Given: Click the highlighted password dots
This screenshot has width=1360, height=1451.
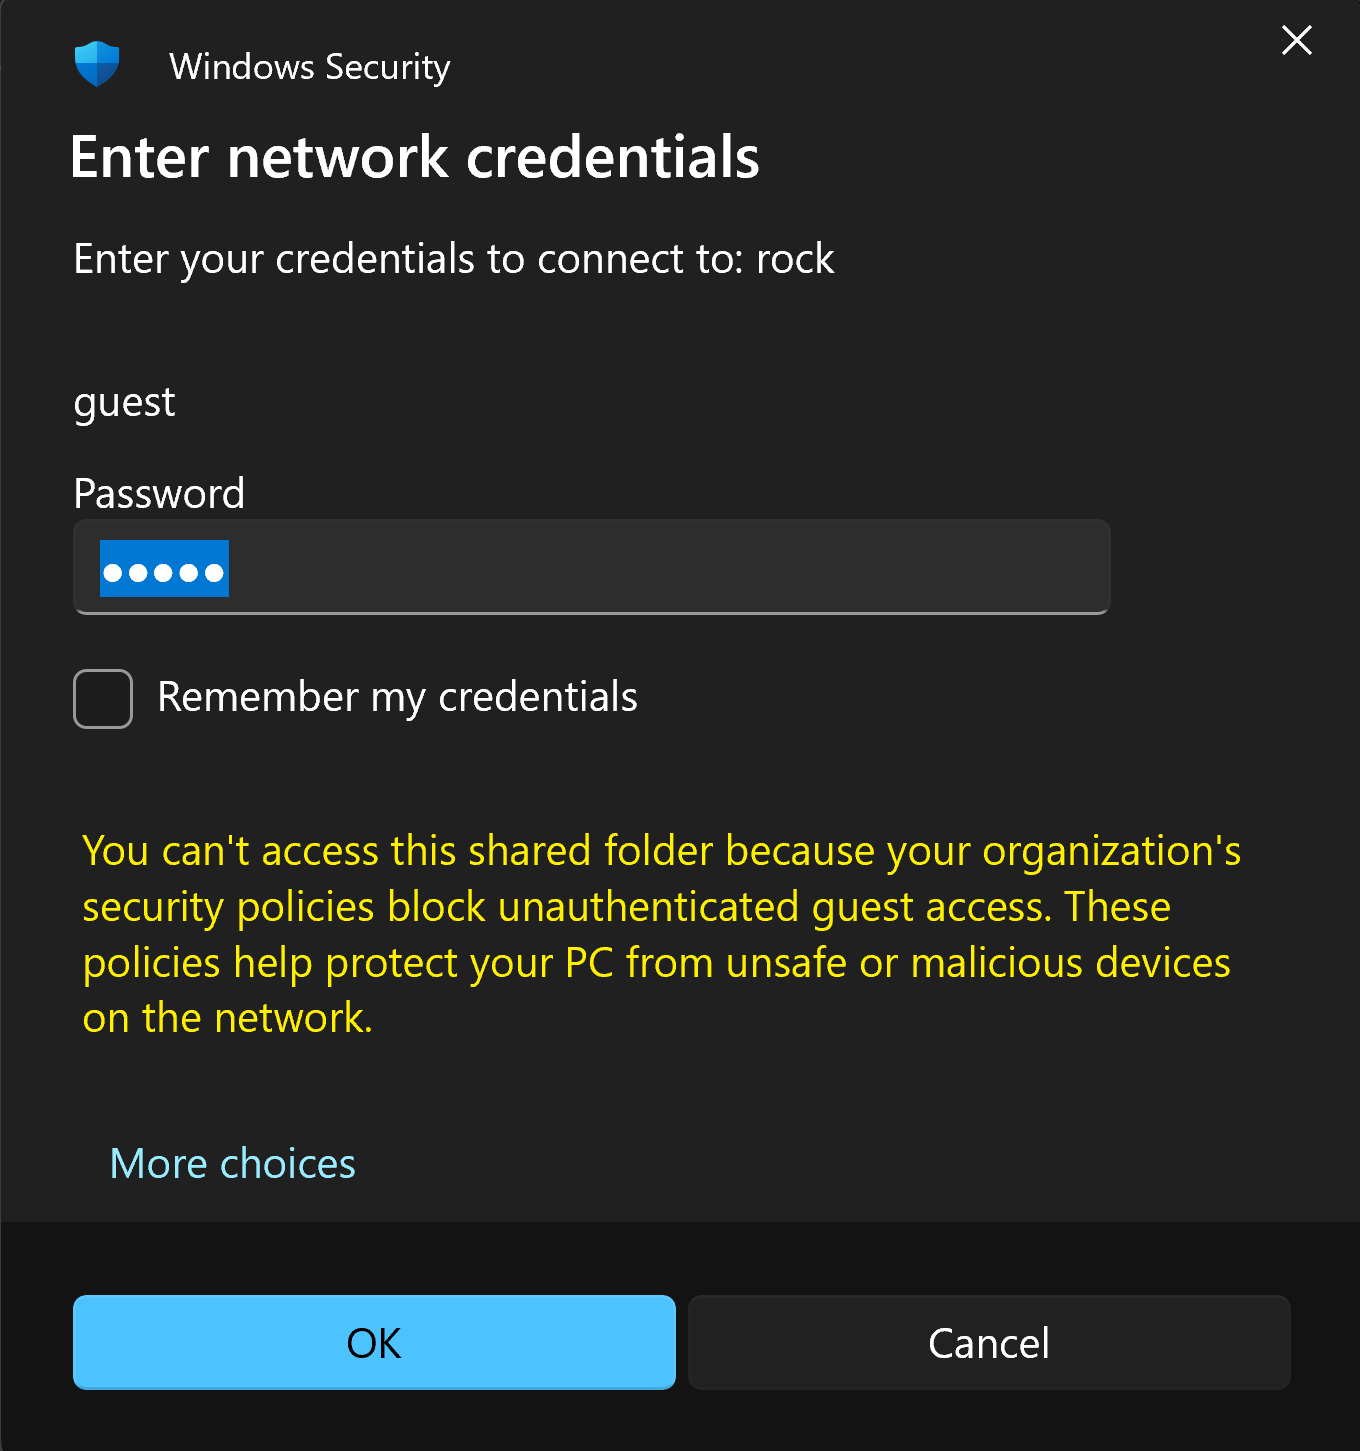Looking at the screenshot, I should click(164, 570).
